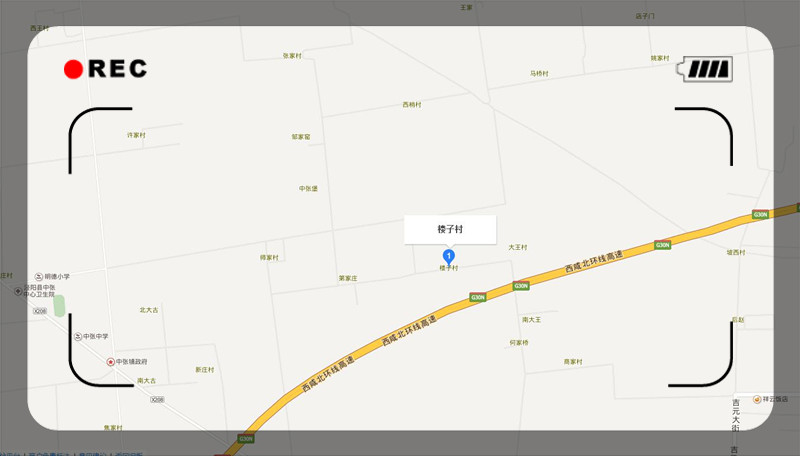Select the 明德小学 school icon
This screenshot has width=800, height=456.
pyautogui.click(x=39, y=277)
